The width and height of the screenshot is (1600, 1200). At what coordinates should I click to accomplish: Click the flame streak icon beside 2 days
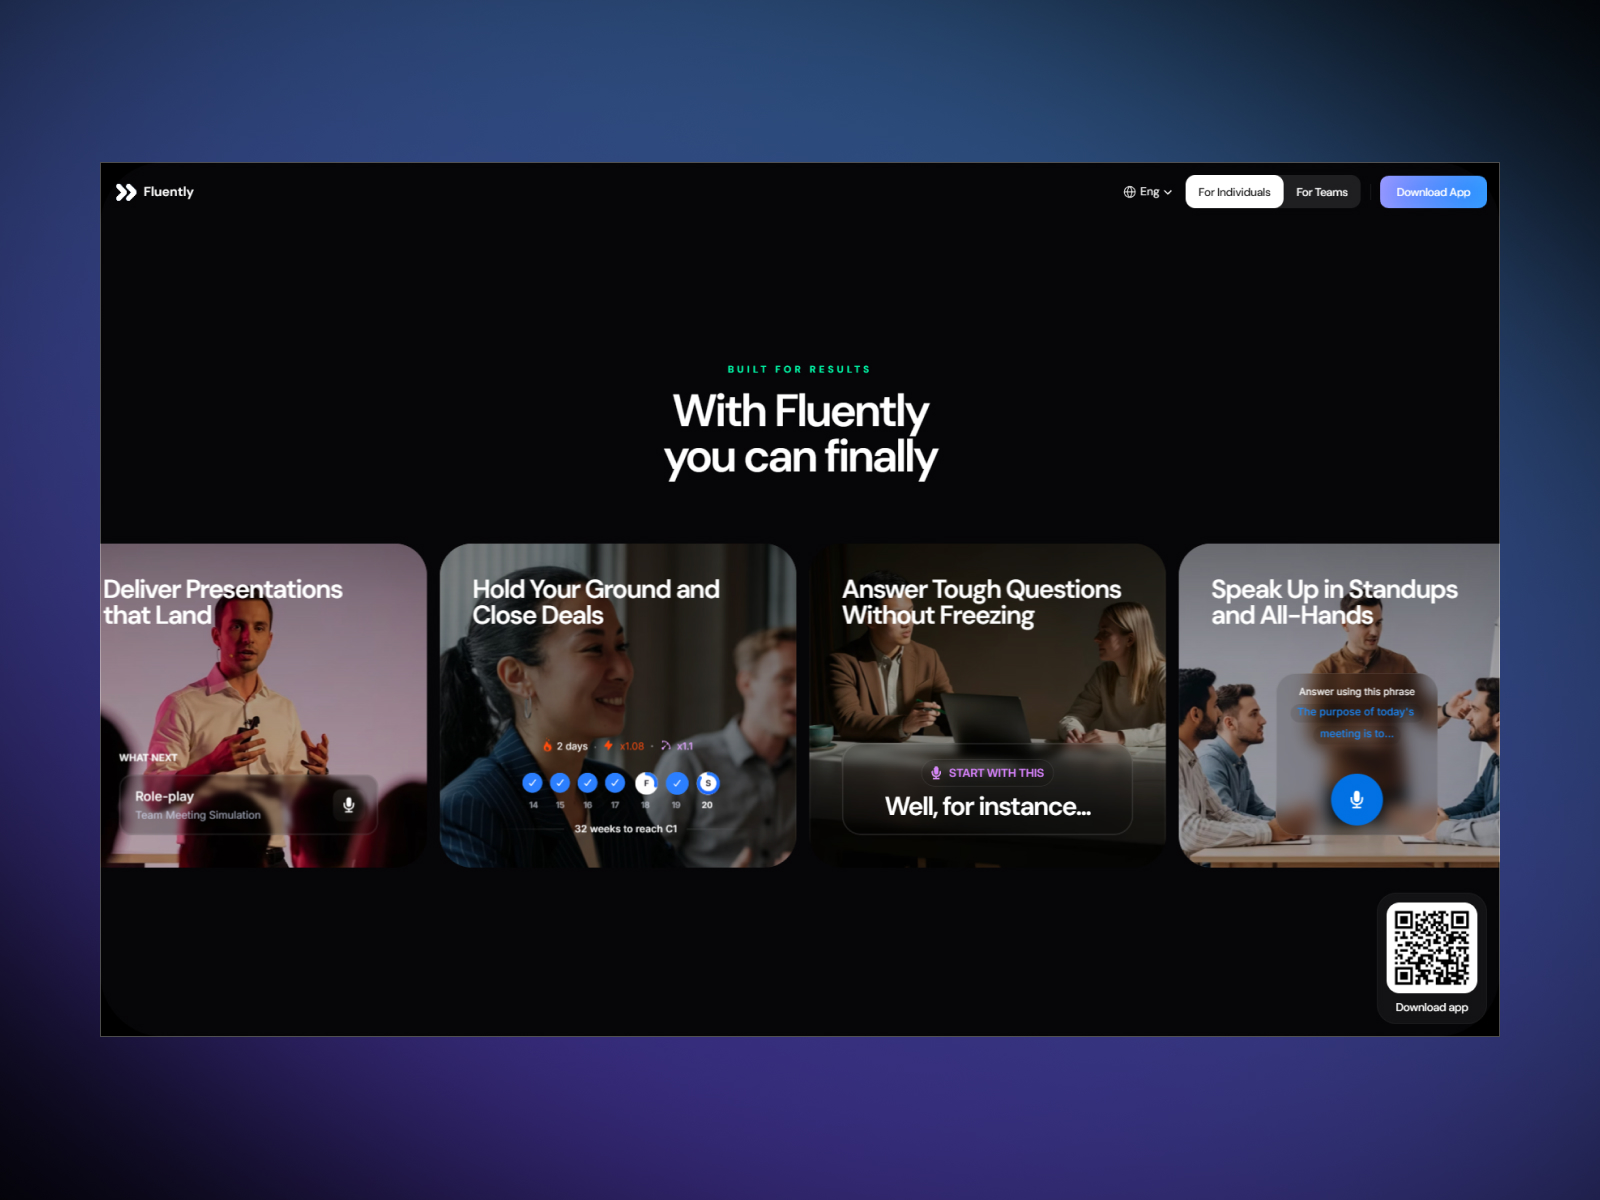pyautogui.click(x=547, y=746)
